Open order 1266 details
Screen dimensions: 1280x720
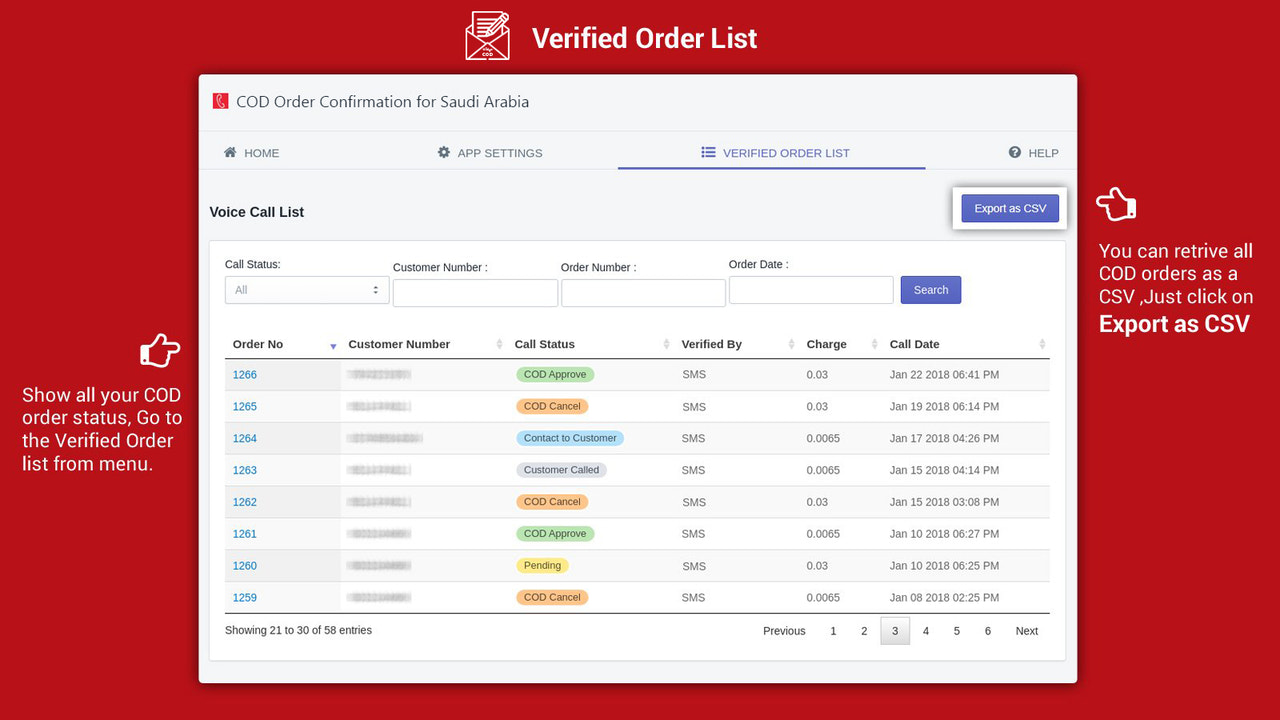click(244, 374)
